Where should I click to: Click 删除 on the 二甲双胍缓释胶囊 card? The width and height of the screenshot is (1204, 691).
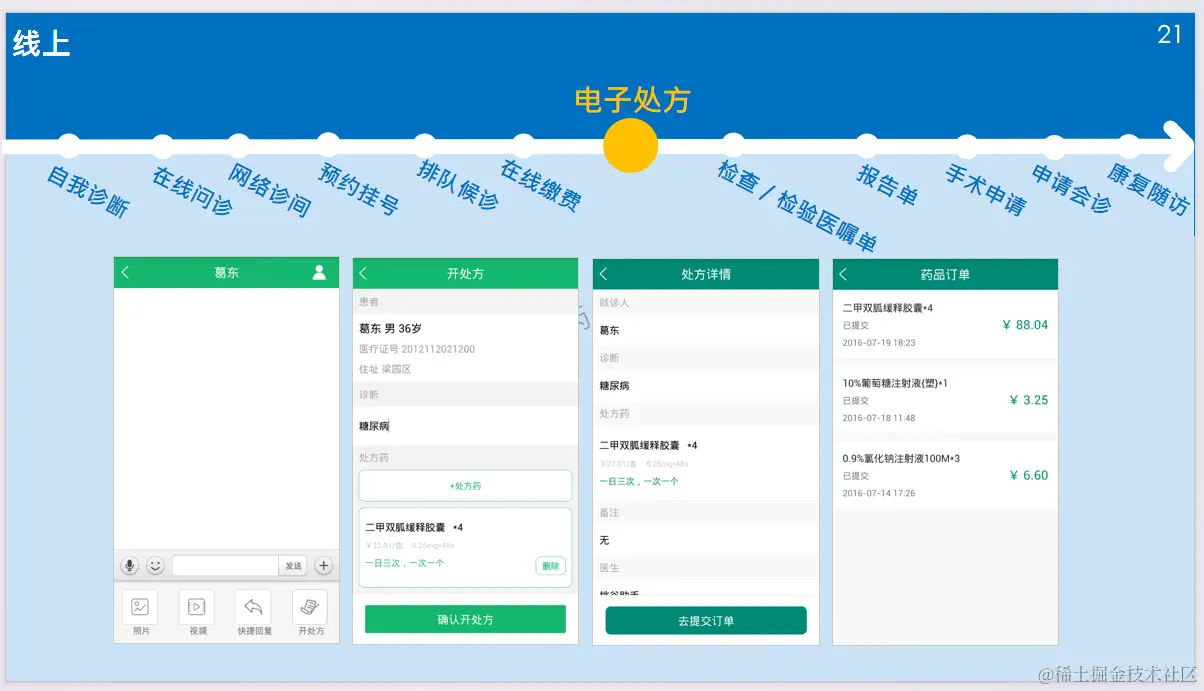click(551, 566)
